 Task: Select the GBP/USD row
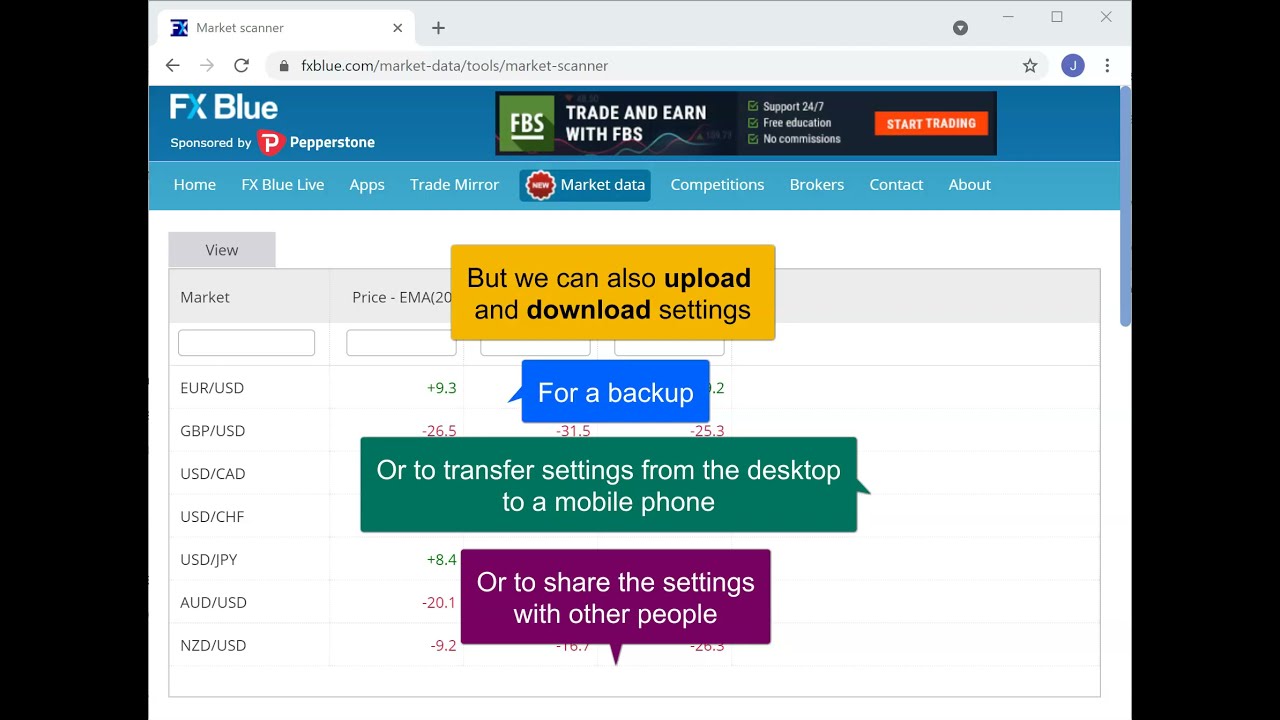(634, 431)
